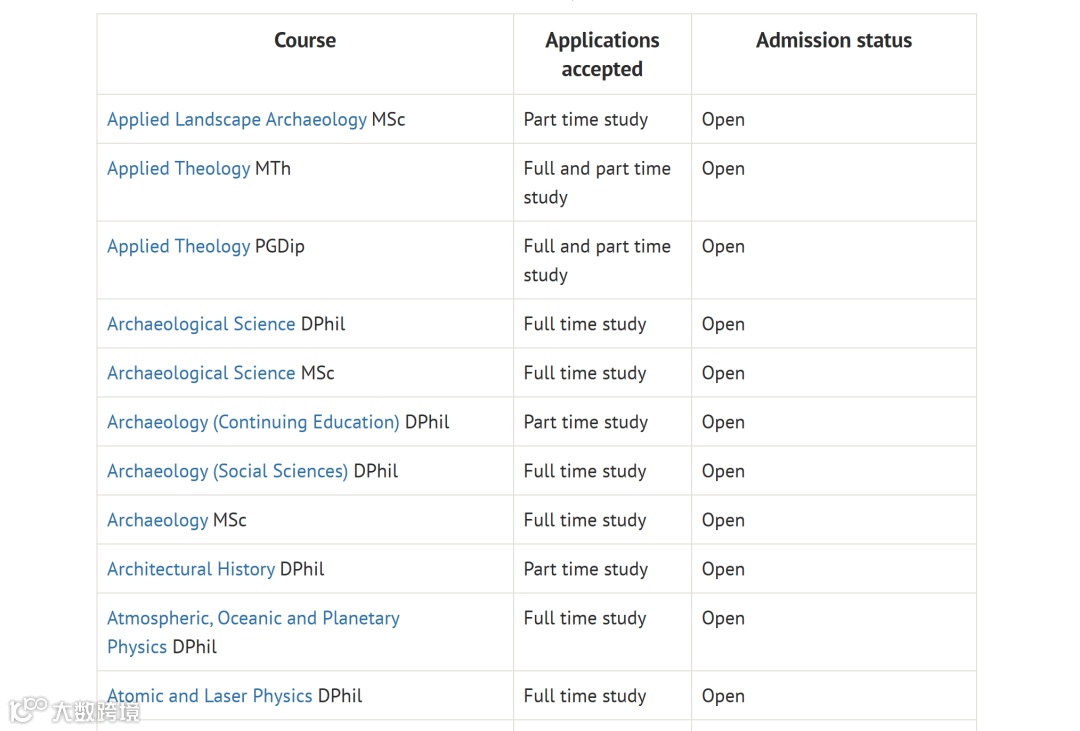The height and width of the screenshot is (731, 1080).
Task: Open Atomic and Laser Physics DPhil link
Action: coord(209,696)
